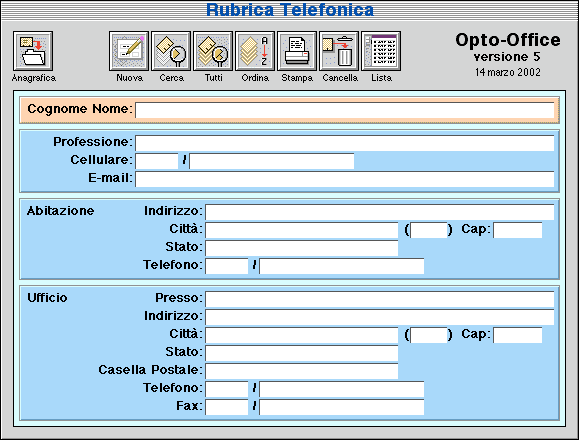
Task: Print with the Stampa printer icon
Action: coord(297,51)
